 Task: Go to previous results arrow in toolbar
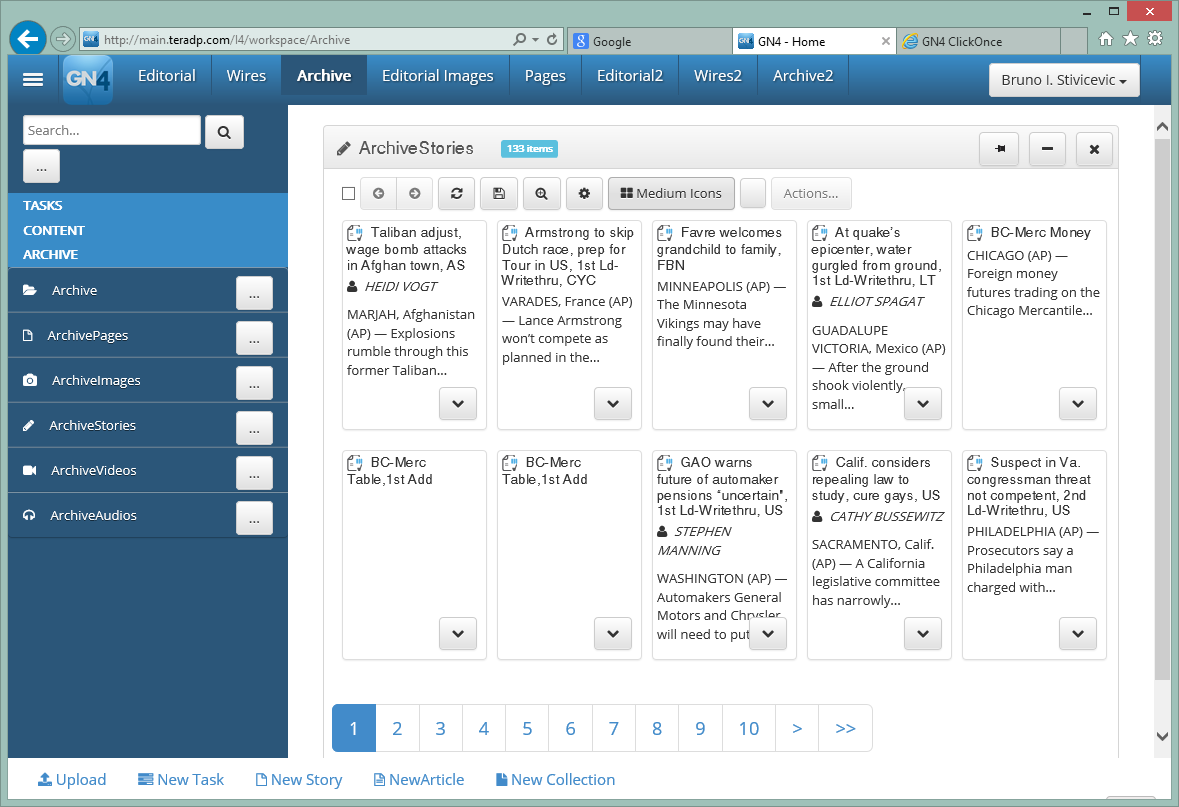tap(378, 193)
